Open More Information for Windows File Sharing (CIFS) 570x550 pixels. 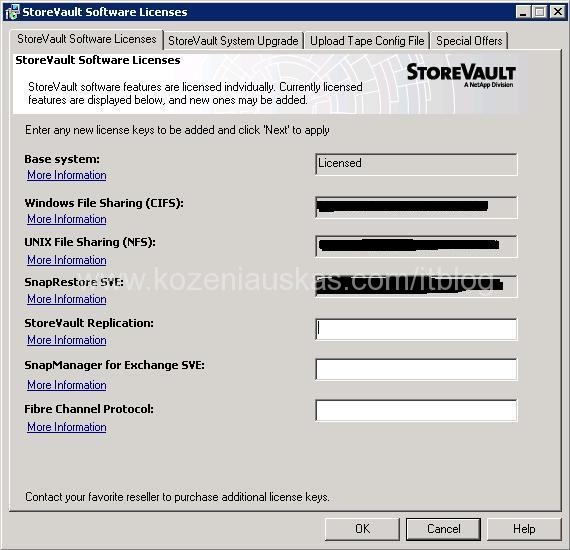click(67, 219)
